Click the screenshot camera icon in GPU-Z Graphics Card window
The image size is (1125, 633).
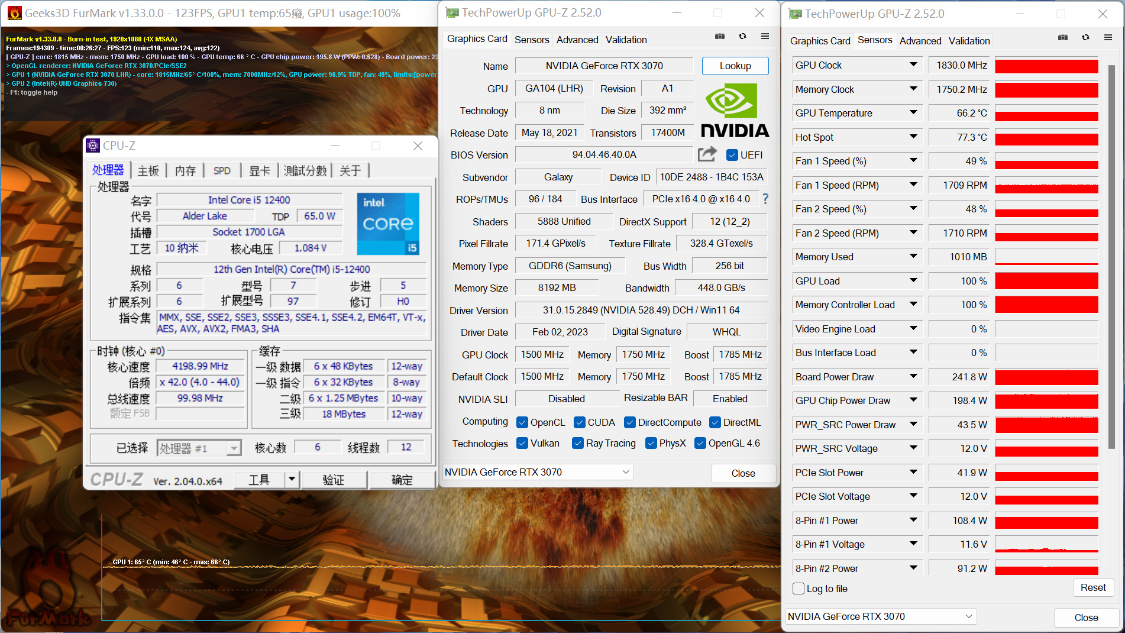(x=720, y=37)
